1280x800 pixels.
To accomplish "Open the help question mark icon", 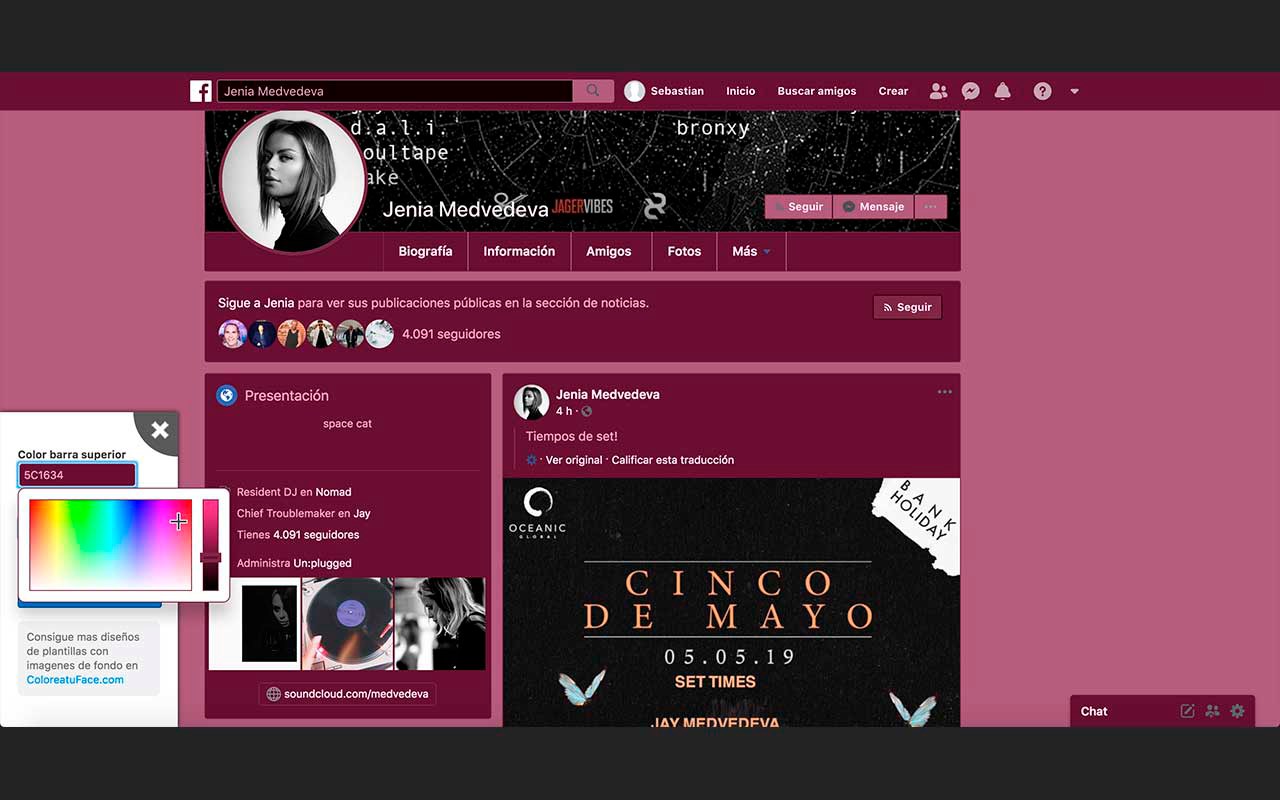I will click(x=1042, y=91).
